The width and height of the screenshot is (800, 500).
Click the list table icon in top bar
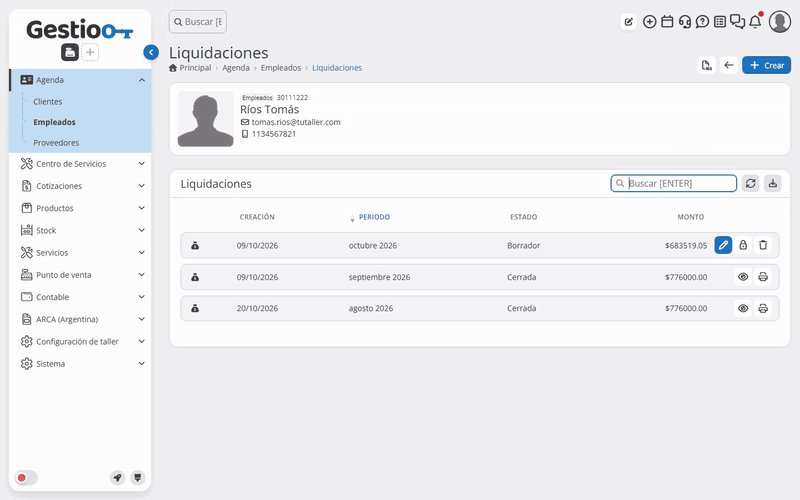click(x=720, y=22)
